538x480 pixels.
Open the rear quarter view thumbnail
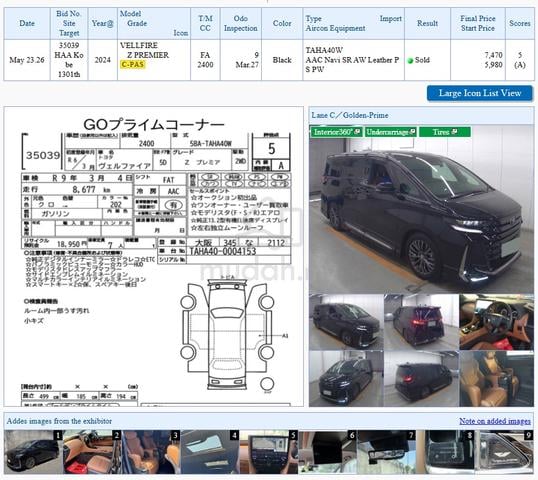(x=421, y=378)
